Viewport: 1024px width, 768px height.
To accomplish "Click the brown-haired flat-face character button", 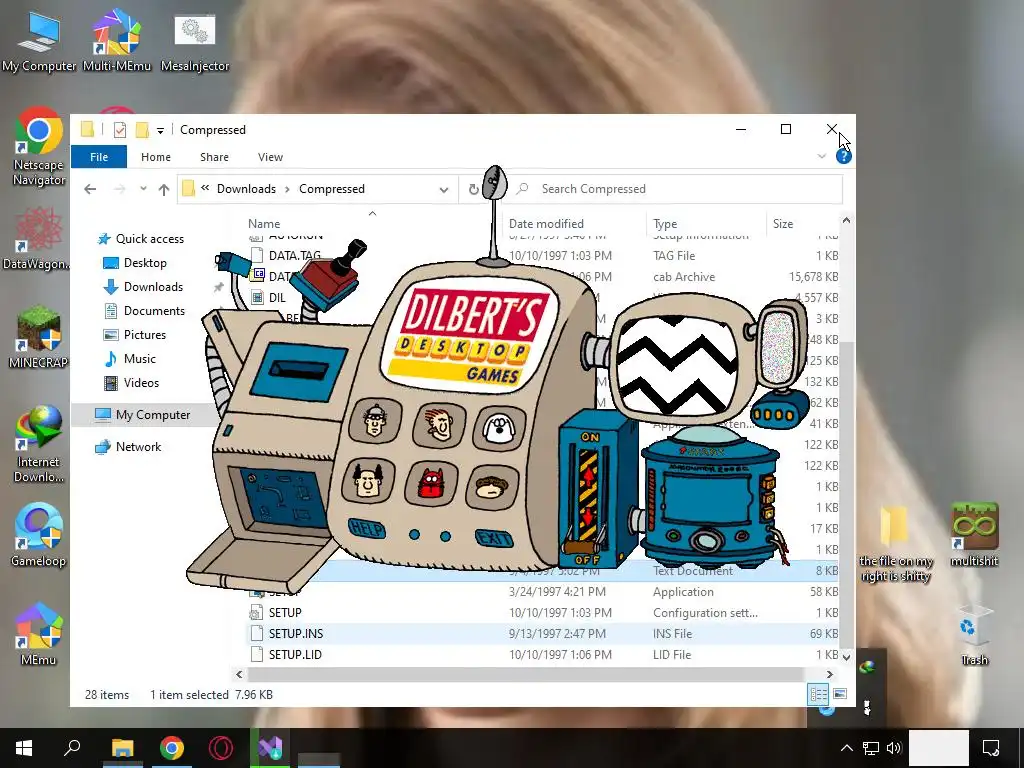I will (491, 487).
